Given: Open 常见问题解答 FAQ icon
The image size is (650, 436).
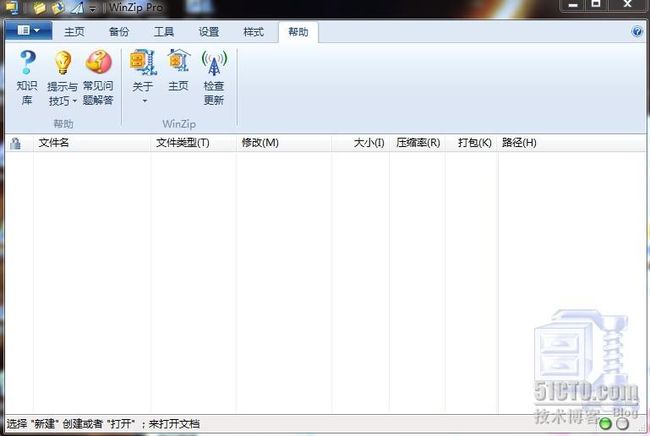Looking at the screenshot, I should click(x=98, y=62).
